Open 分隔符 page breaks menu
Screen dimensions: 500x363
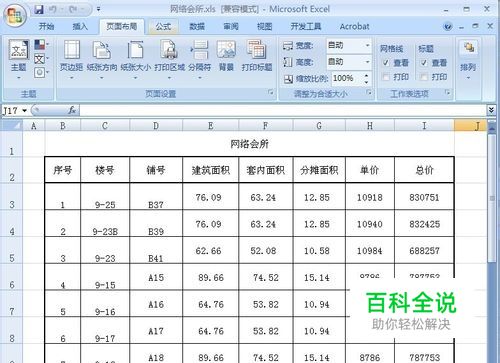(x=200, y=59)
